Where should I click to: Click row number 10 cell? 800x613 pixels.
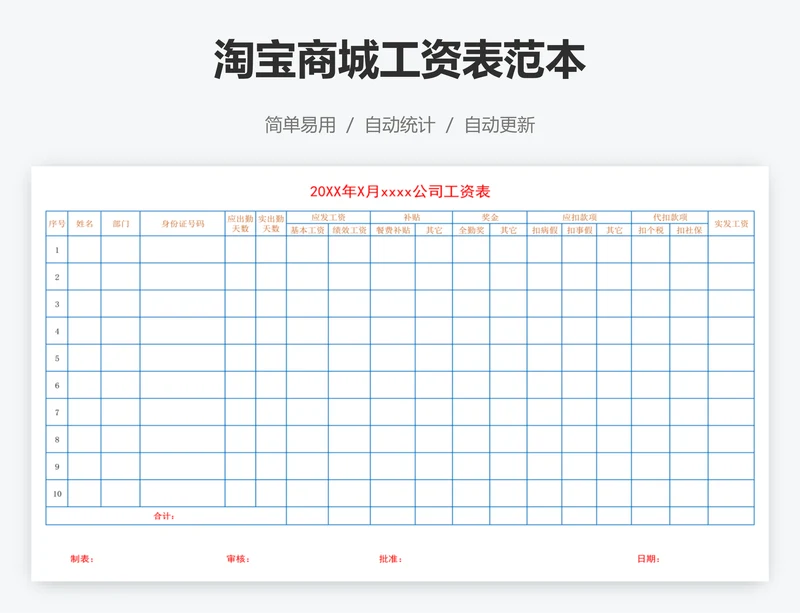pos(57,493)
